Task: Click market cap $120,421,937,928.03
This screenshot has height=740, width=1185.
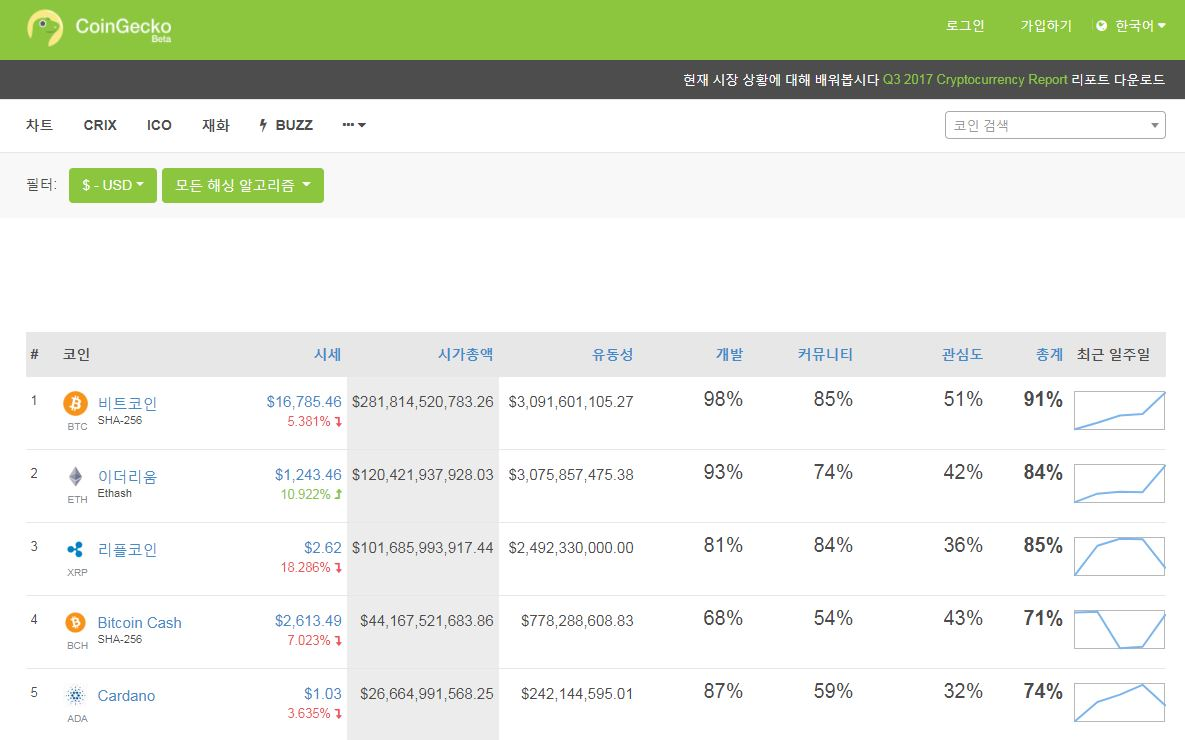Action: coord(422,475)
